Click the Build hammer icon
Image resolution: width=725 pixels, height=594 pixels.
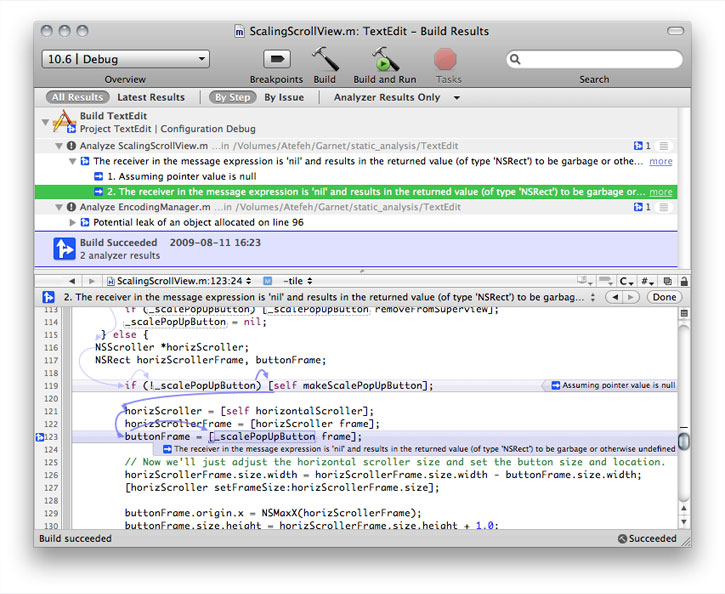pos(324,59)
